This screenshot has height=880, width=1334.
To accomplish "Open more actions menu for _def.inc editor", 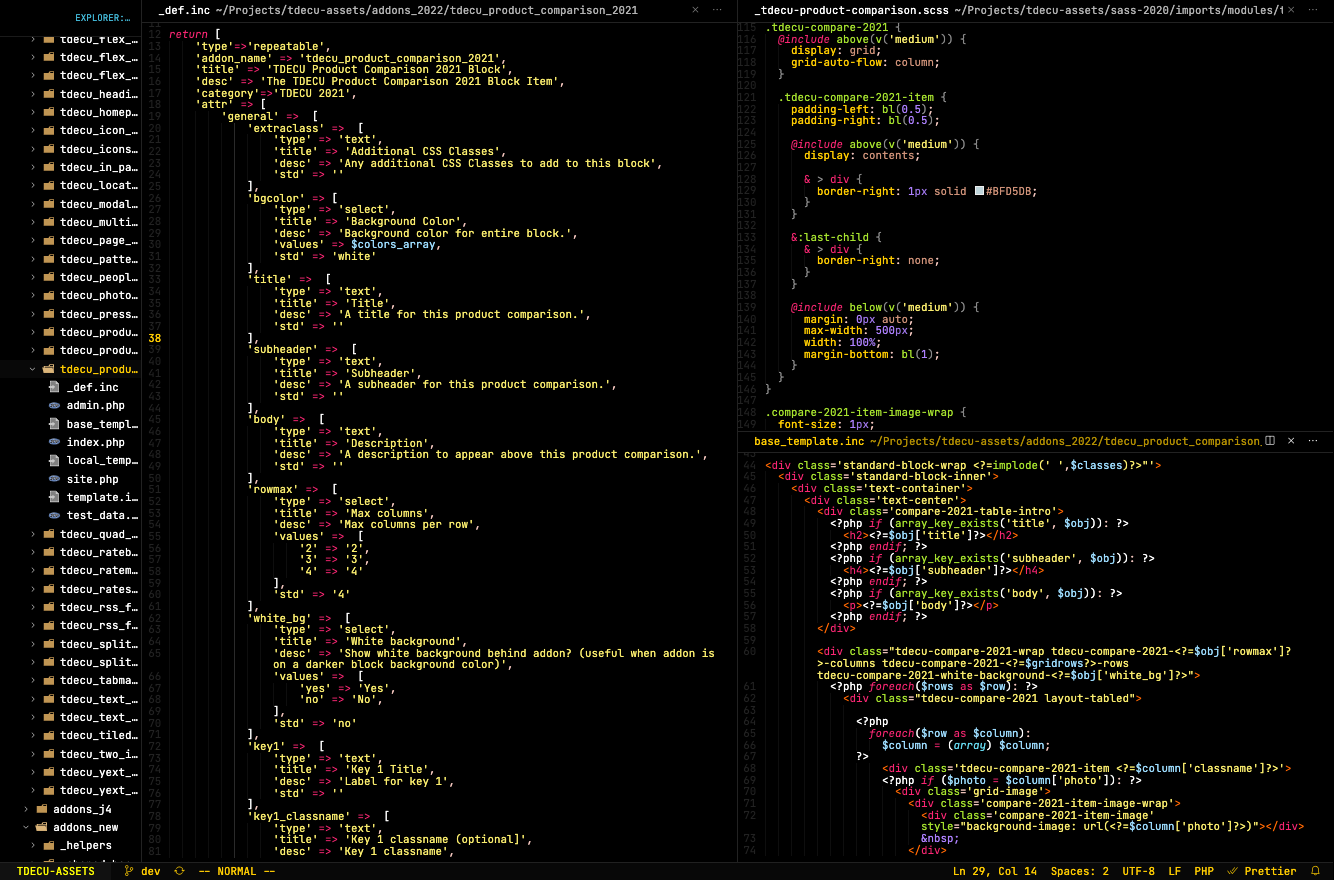I will tap(717, 9).
